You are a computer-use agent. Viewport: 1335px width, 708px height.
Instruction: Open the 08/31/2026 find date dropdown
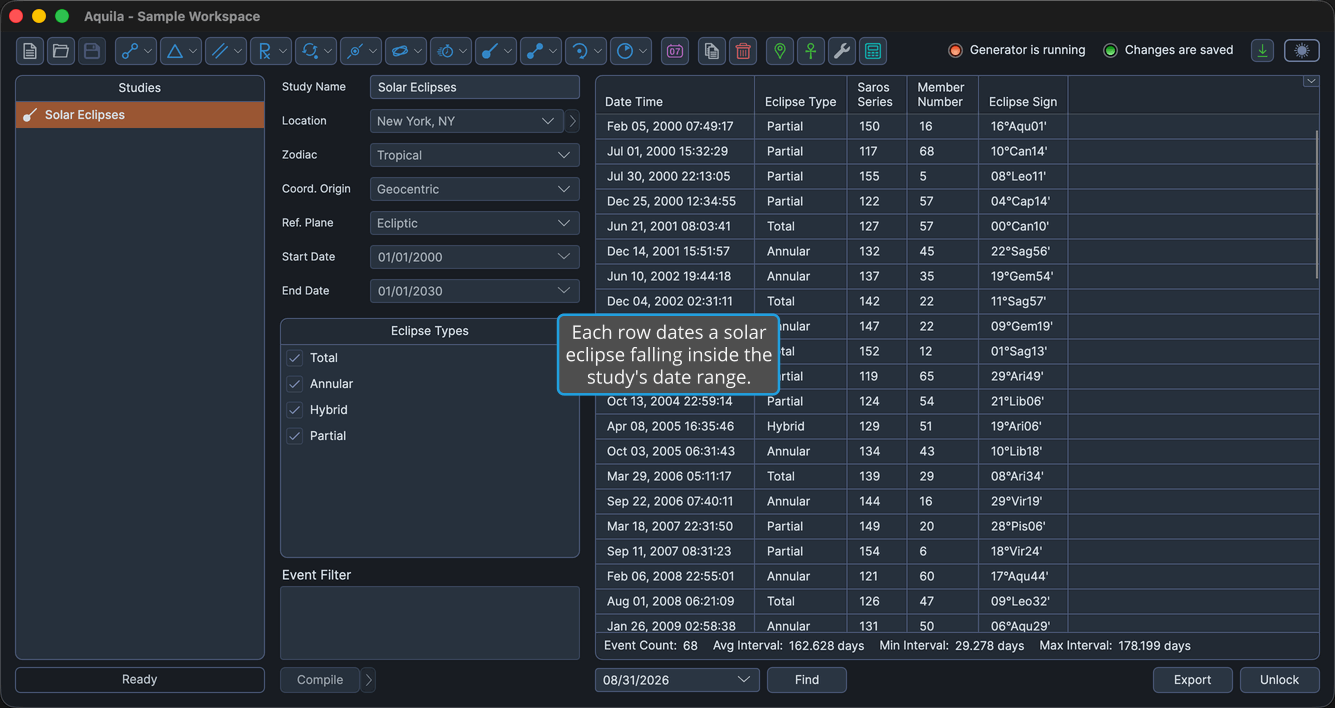pyautogui.click(x=677, y=680)
